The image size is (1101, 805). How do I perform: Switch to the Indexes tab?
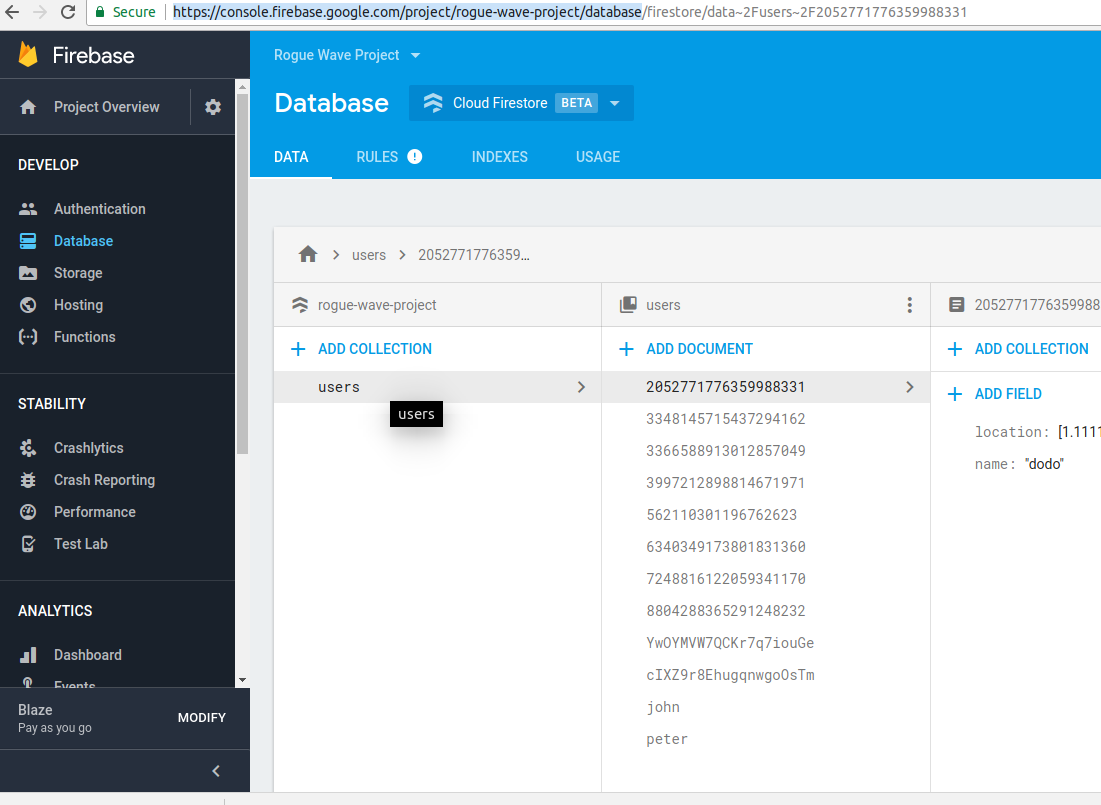point(499,157)
